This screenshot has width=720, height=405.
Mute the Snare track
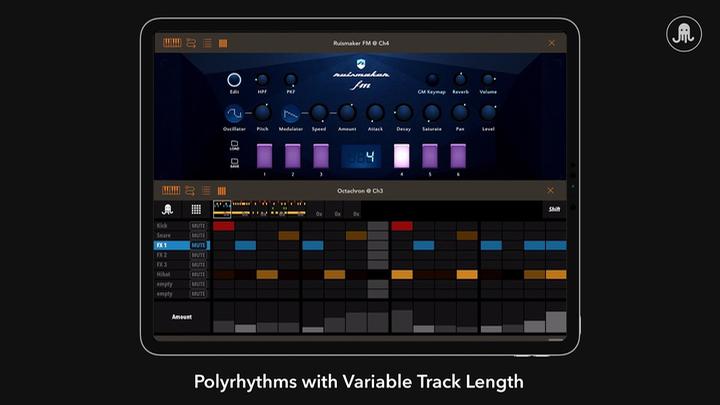[x=198, y=236]
